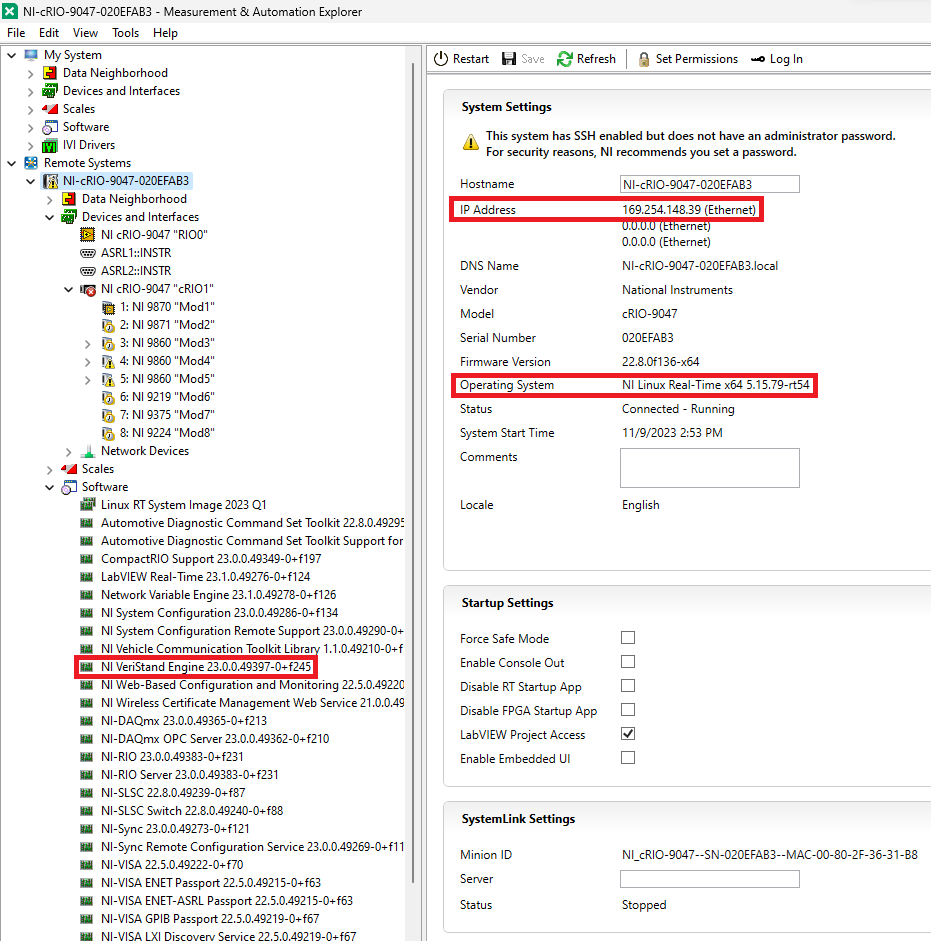Image resolution: width=931 pixels, height=941 pixels.
Task: Expand the IVI Drivers node
Action: pos(31,146)
